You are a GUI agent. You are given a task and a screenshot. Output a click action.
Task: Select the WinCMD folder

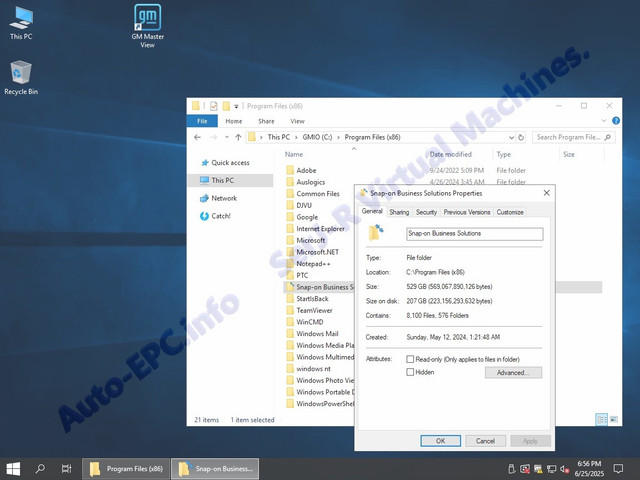point(309,322)
